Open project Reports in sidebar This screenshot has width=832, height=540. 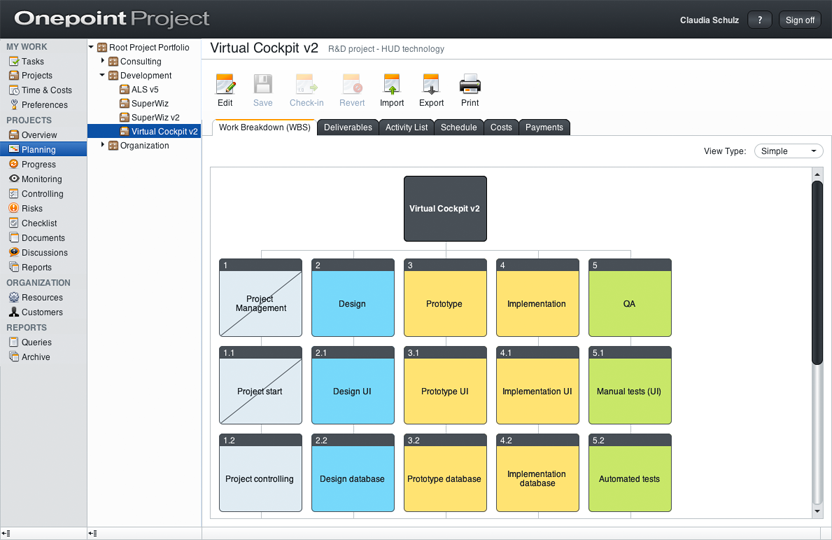(x=36, y=267)
